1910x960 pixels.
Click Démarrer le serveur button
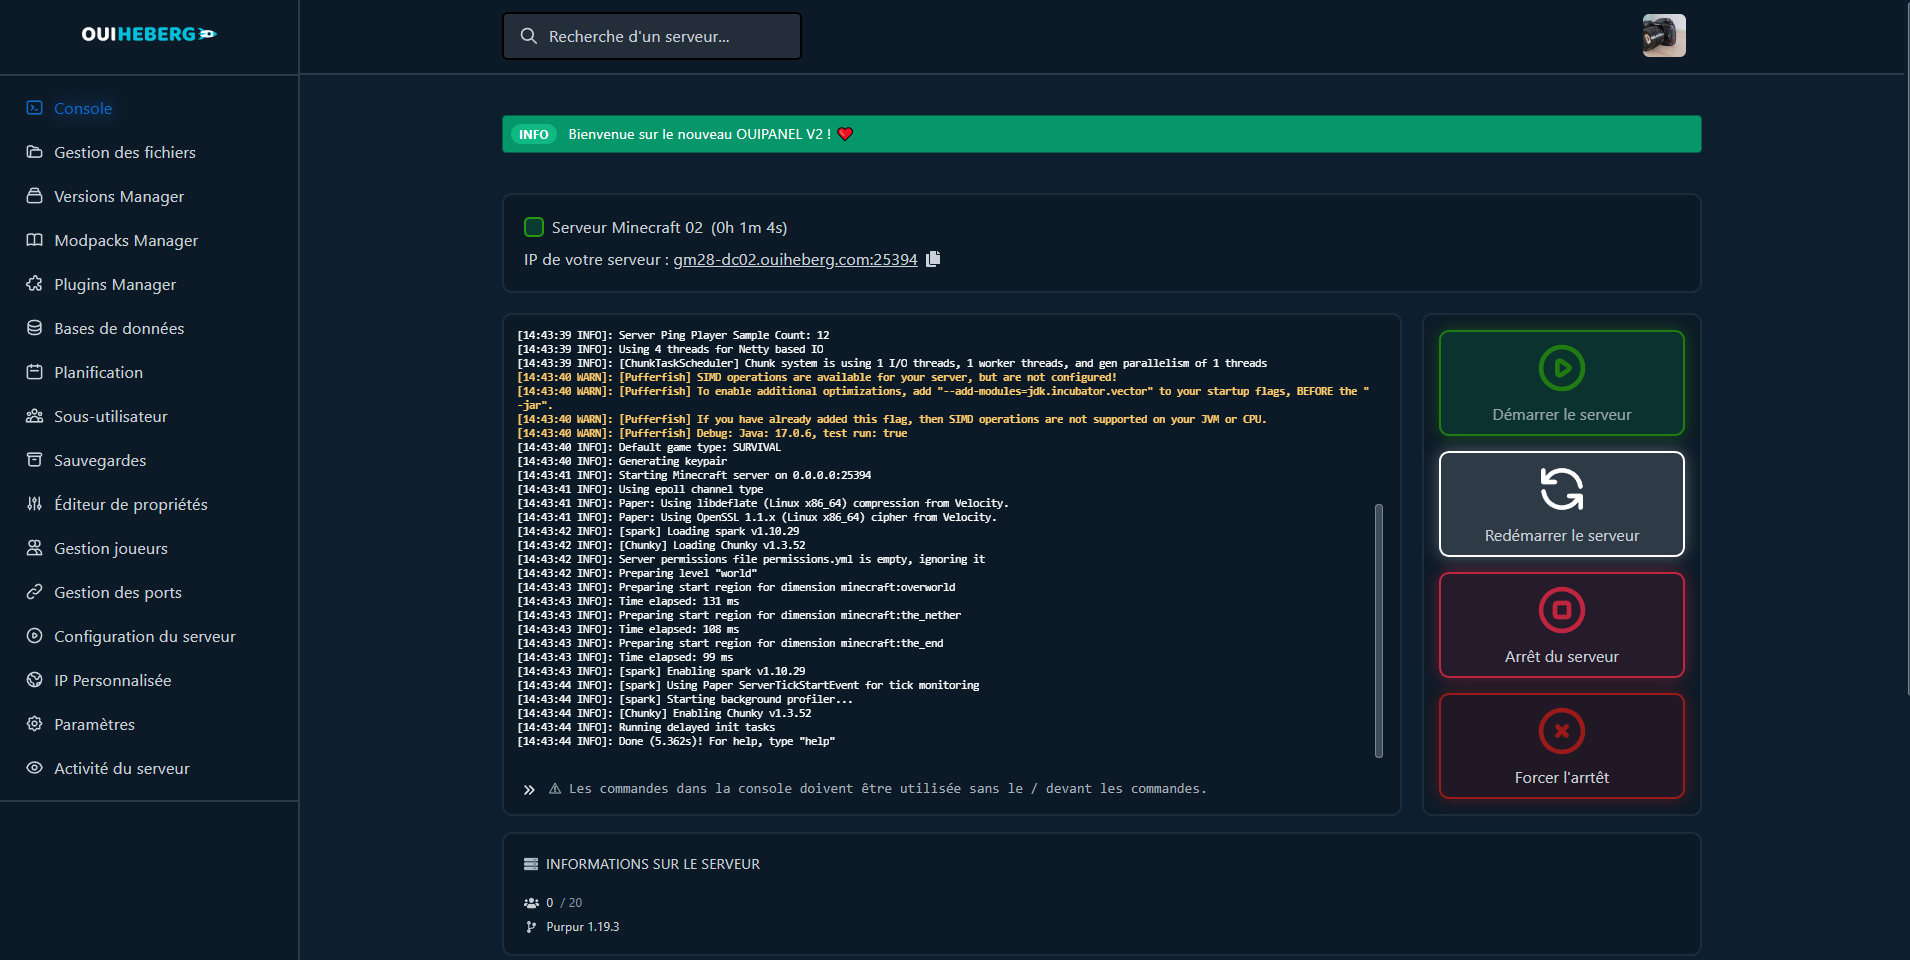click(x=1561, y=383)
